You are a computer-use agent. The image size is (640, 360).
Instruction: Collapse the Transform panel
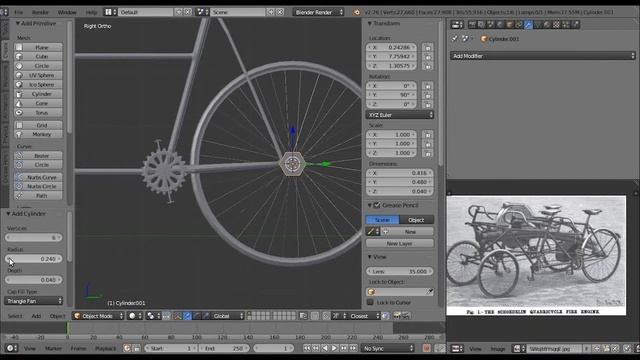pyautogui.click(x=370, y=24)
